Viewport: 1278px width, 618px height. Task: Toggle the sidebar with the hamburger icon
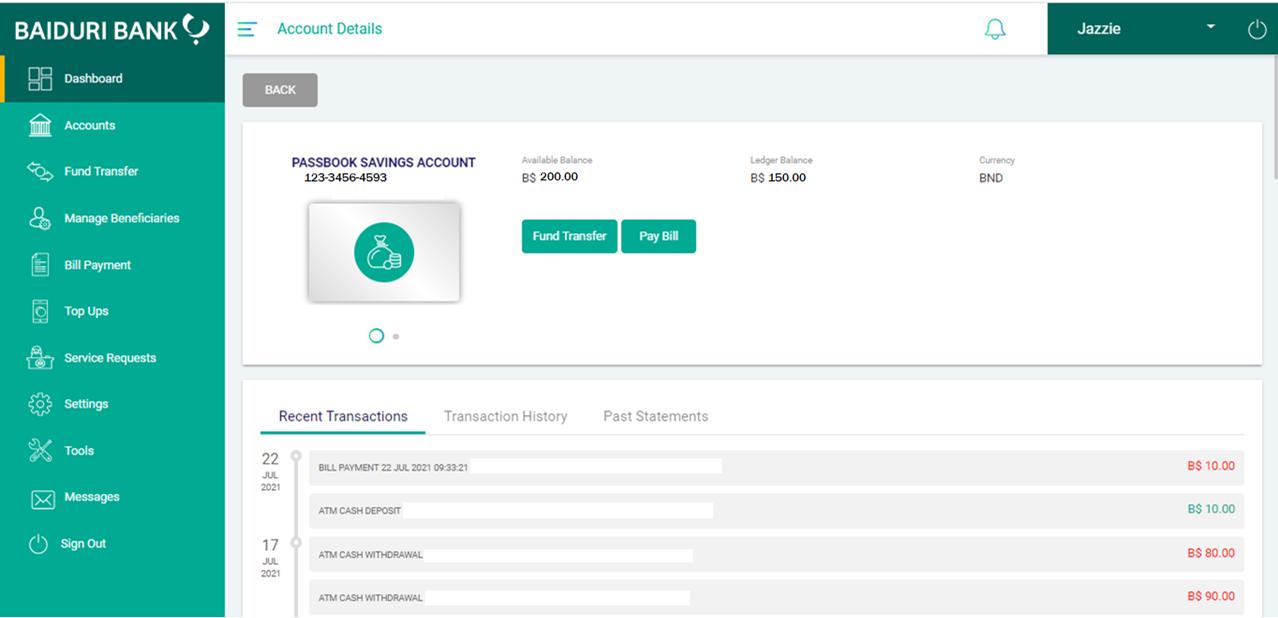(x=246, y=29)
